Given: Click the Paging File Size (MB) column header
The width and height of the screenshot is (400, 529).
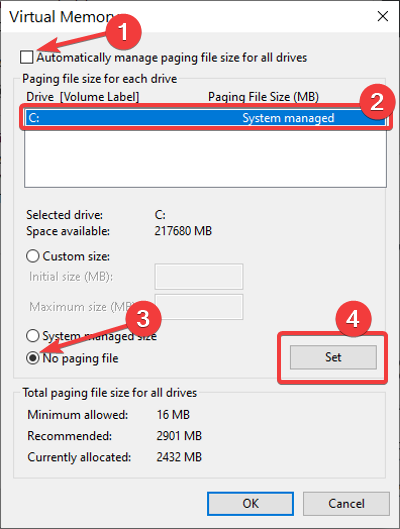Looking at the screenshot, I should tap(263, 97).
